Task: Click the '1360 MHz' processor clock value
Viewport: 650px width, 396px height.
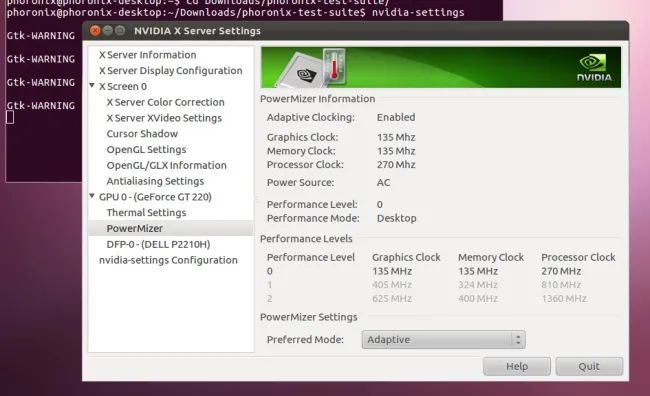Action: (x=564, y=299)
